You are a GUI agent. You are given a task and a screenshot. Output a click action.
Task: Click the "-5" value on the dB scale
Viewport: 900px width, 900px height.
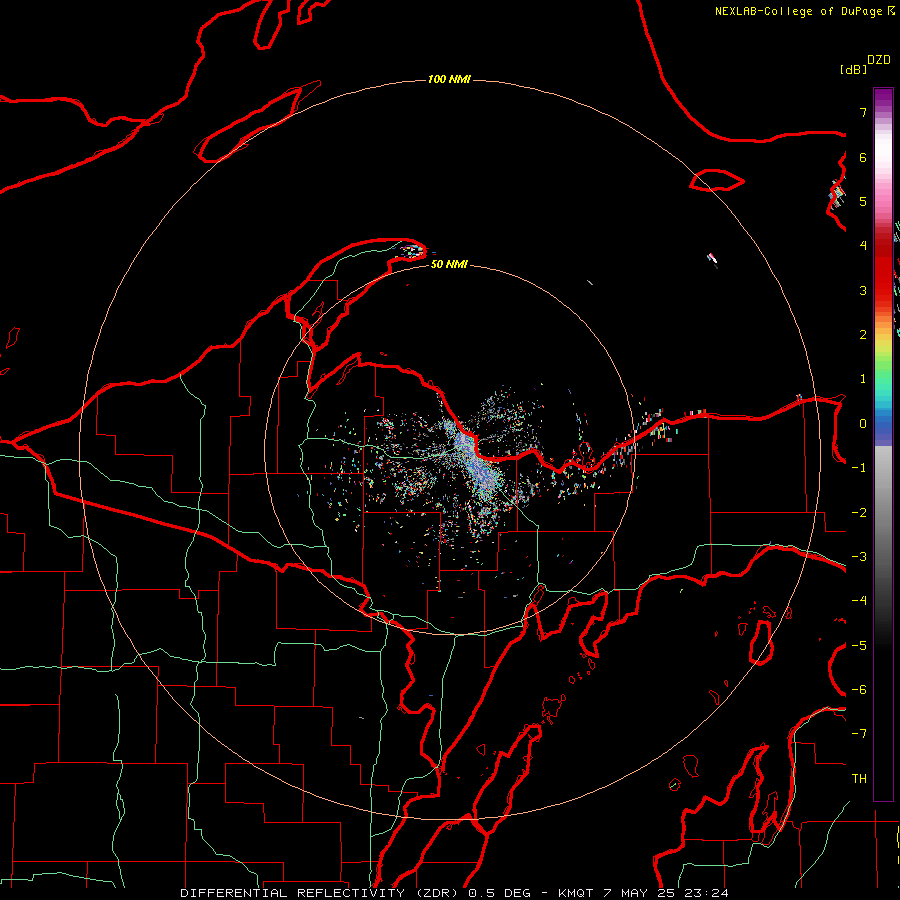tap(859, 646)
